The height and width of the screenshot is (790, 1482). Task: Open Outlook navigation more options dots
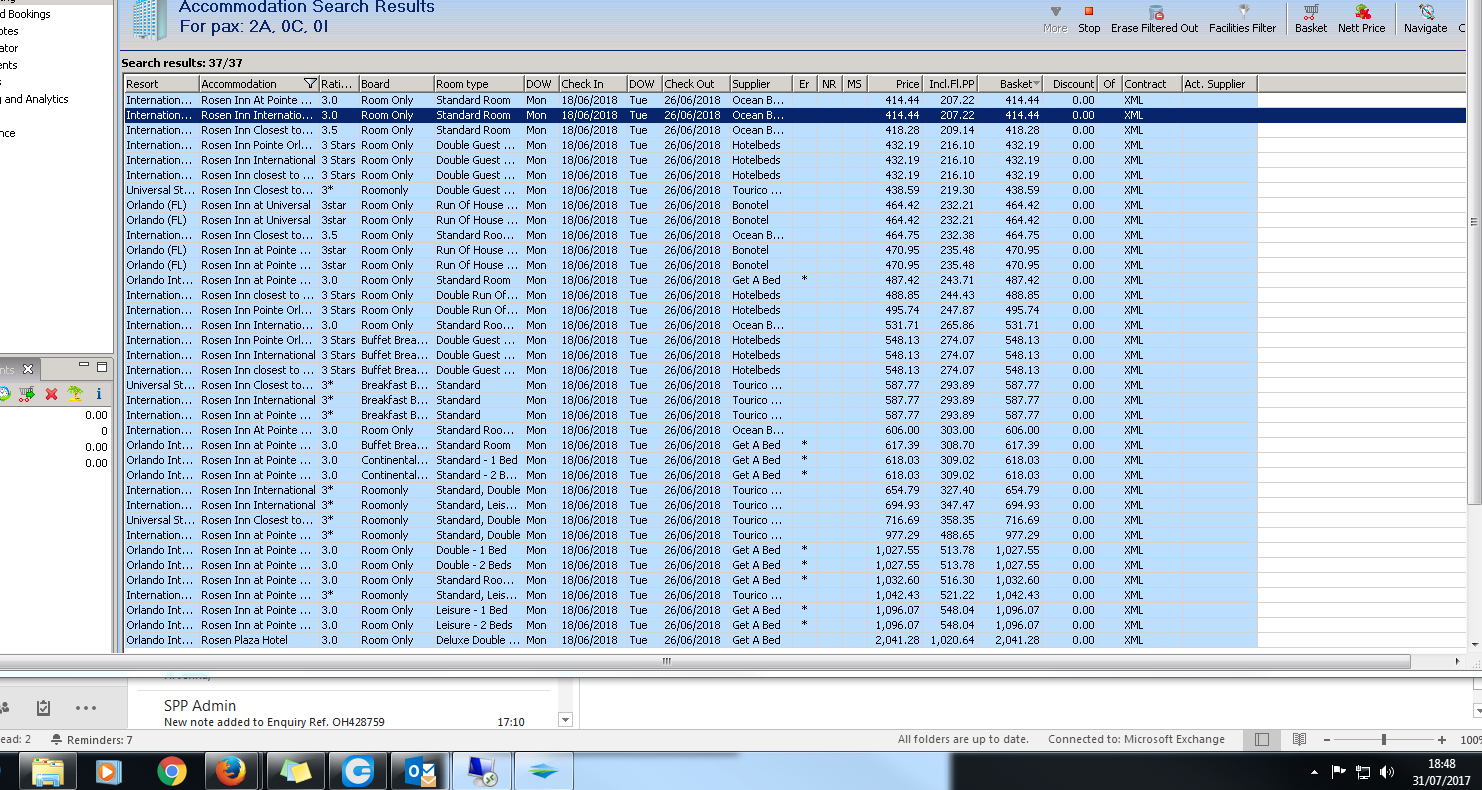pos(86,708)
